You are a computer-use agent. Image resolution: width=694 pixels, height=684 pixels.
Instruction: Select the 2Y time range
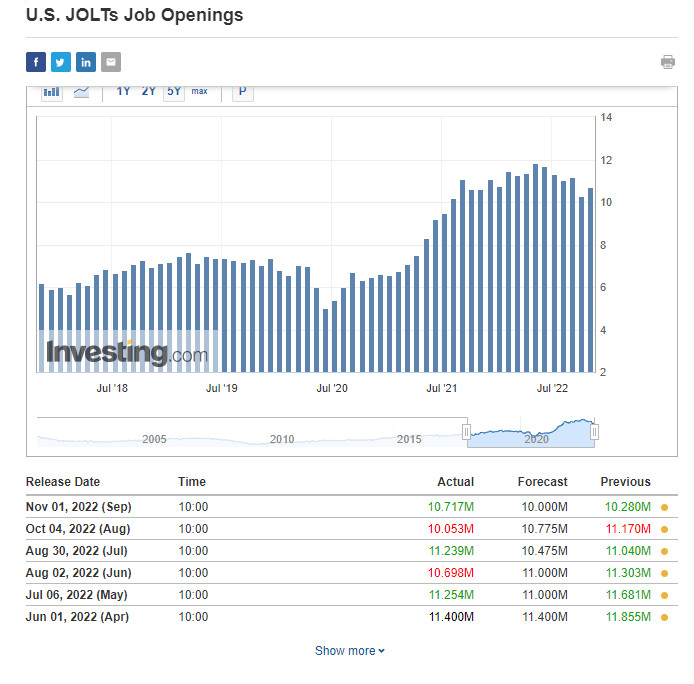coord(148,92)
